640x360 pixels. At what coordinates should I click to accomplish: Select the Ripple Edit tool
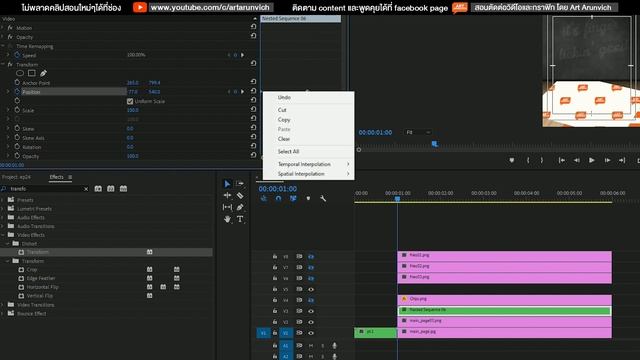coord(227,196)
